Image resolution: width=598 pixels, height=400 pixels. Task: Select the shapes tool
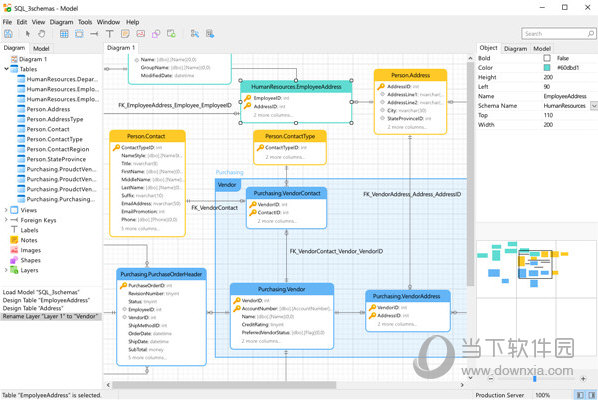tap(156, 34)
